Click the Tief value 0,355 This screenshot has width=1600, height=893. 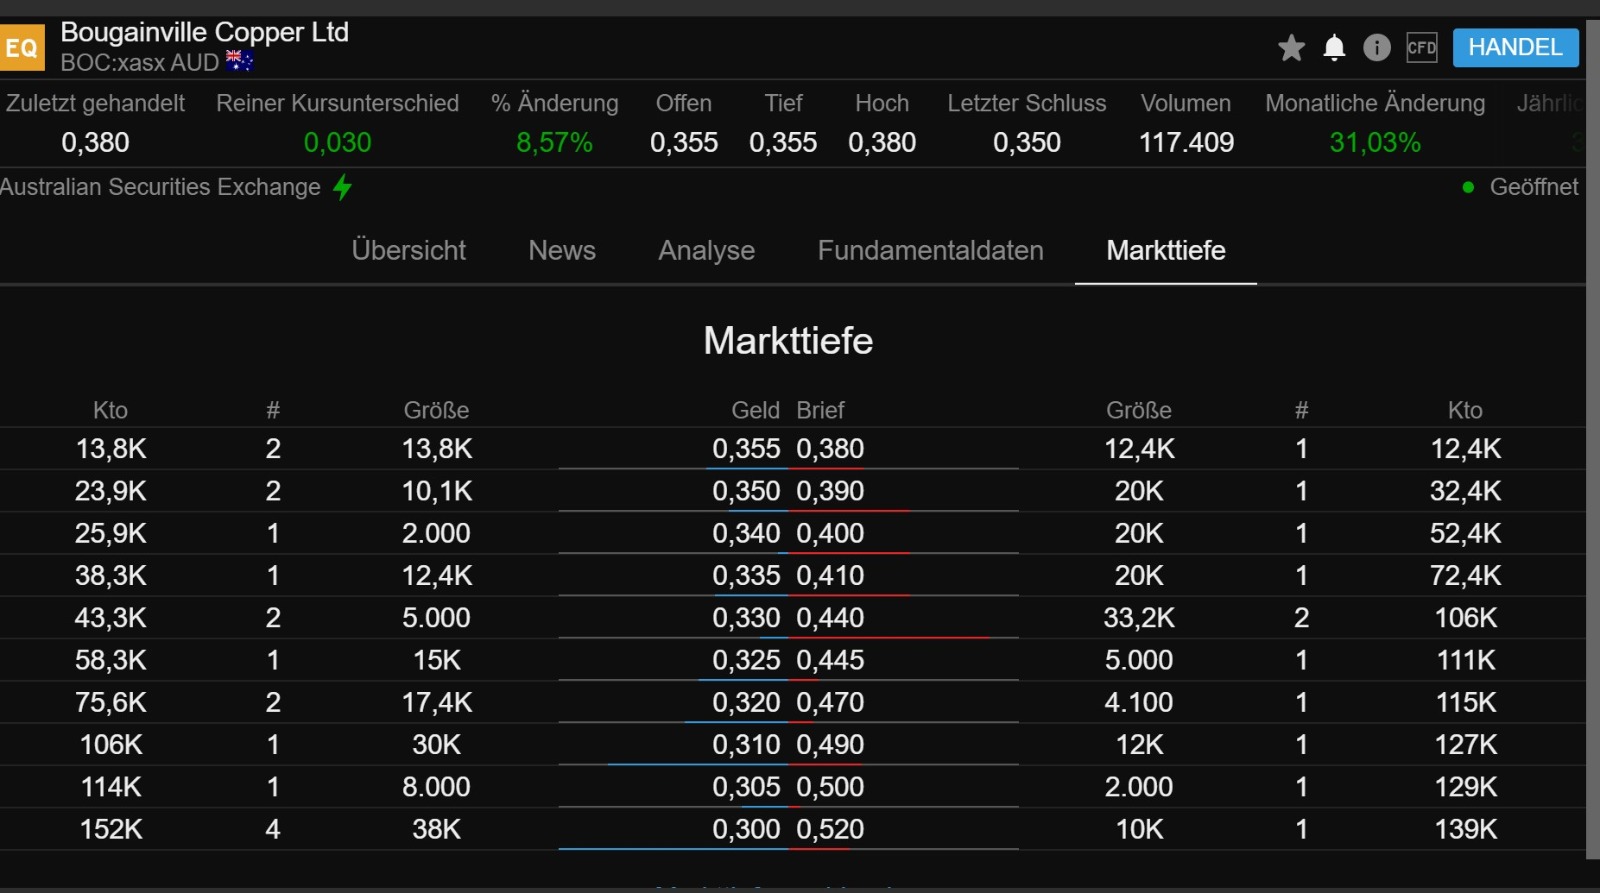tap(783, 143)
